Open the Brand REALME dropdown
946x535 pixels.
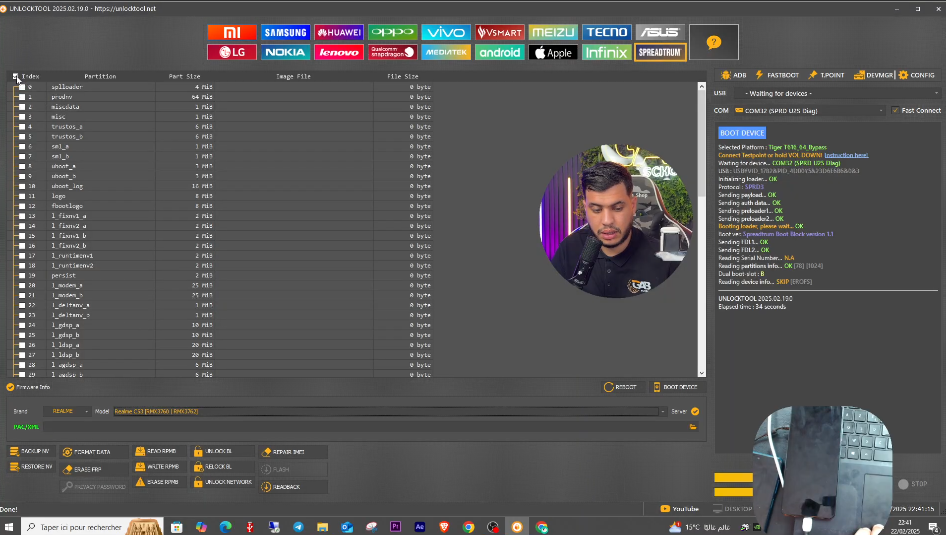(x=67, y=411)
